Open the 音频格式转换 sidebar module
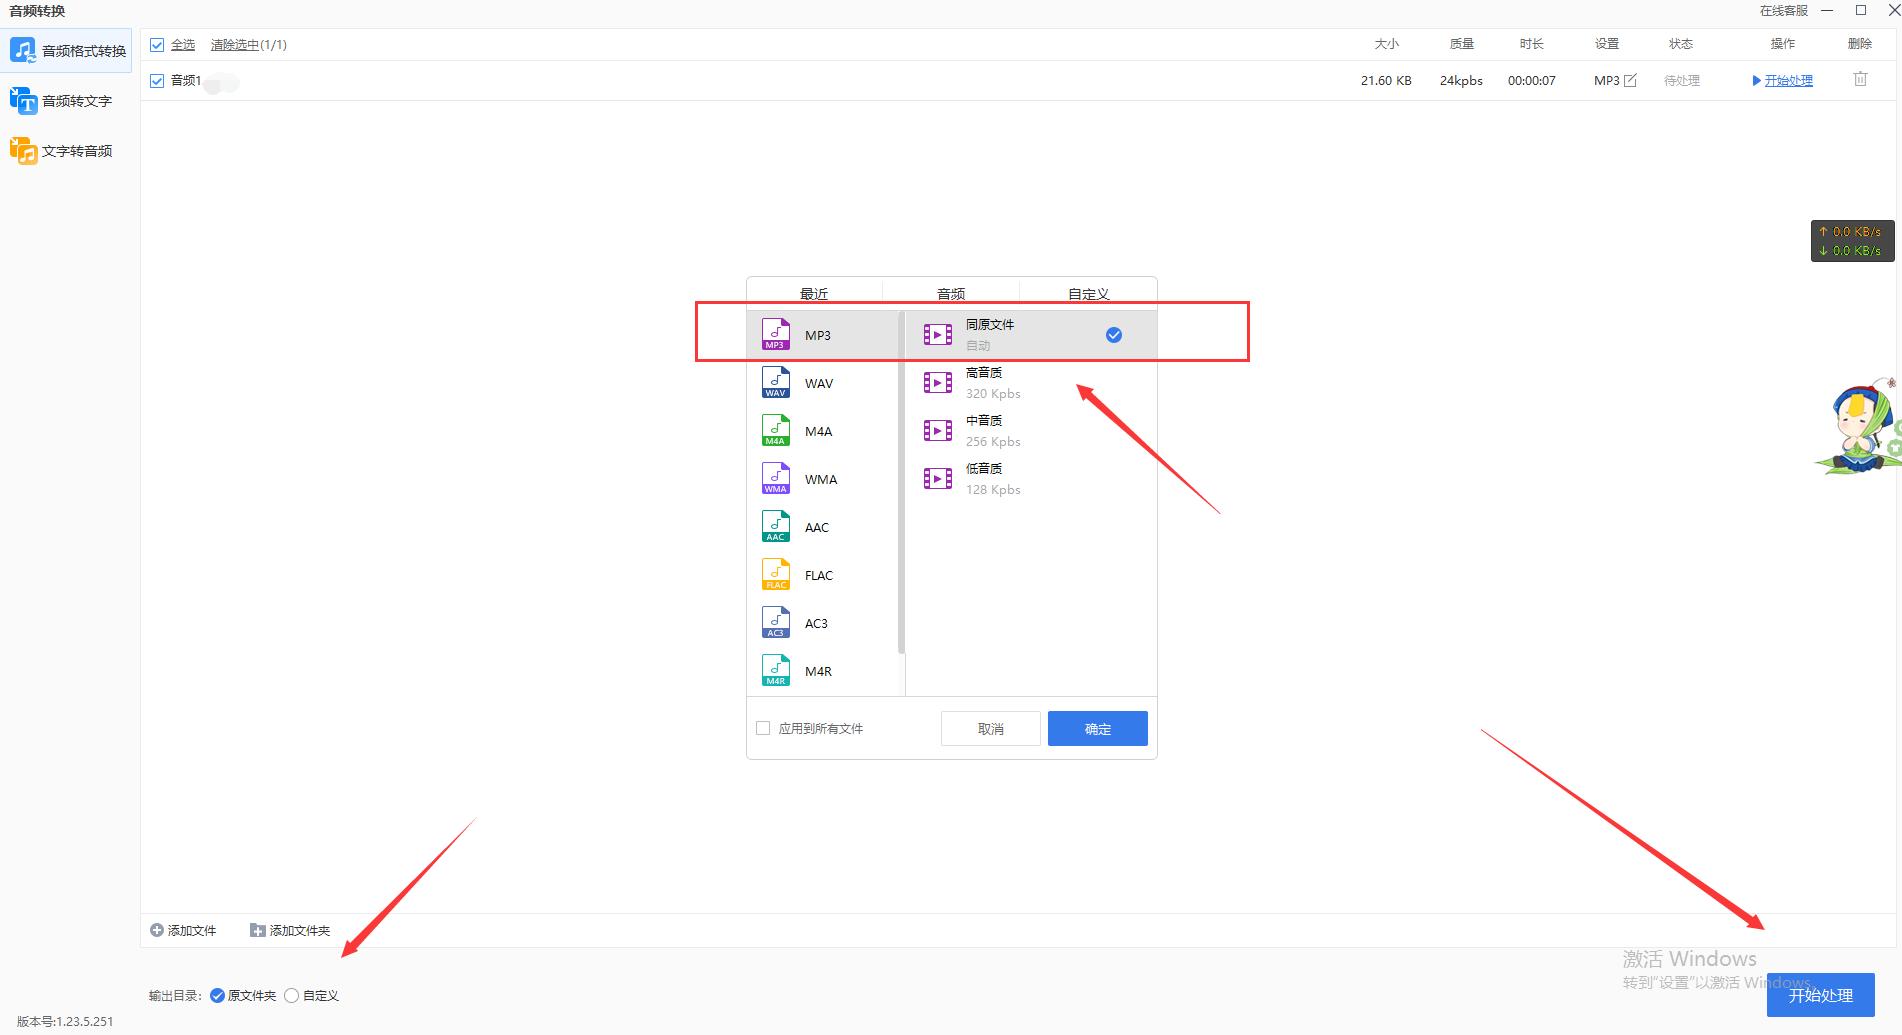 coord(66,50)
